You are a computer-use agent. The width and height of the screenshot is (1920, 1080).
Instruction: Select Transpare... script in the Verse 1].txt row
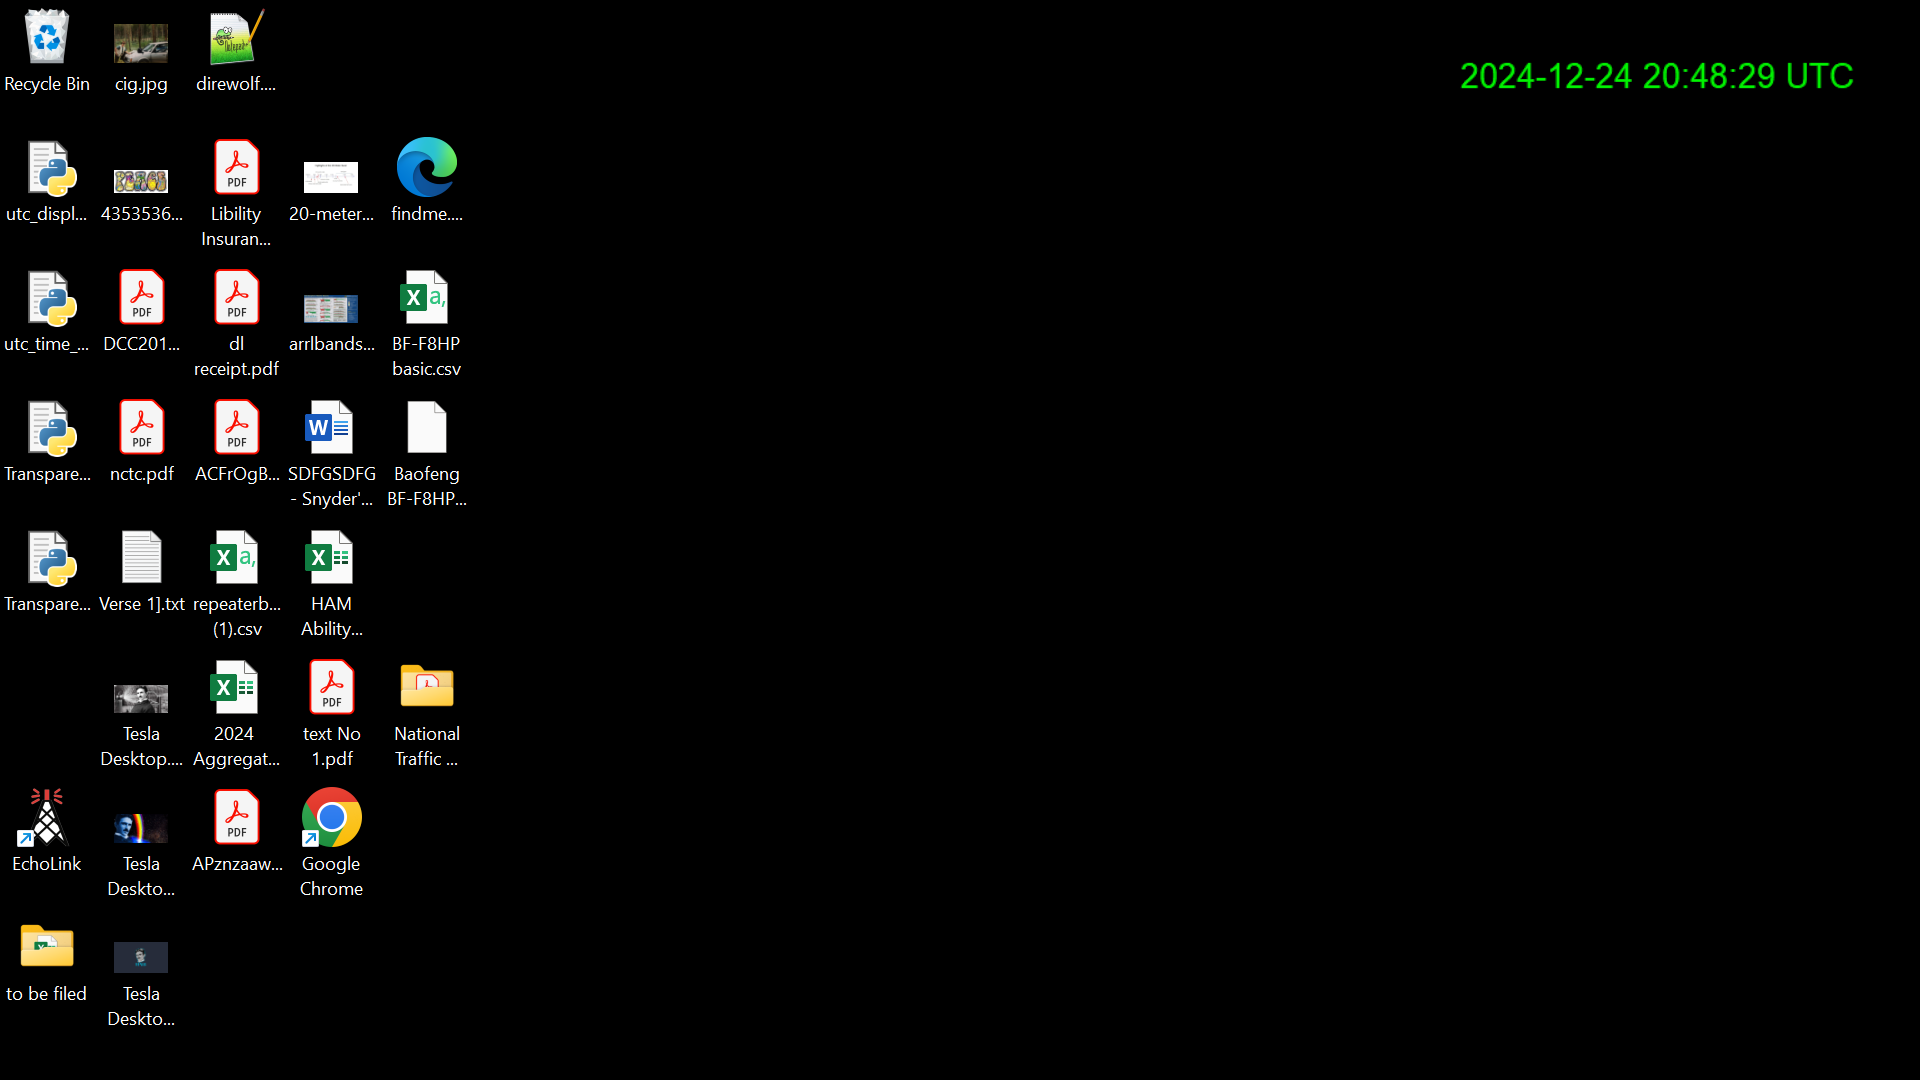click(47, 572)
